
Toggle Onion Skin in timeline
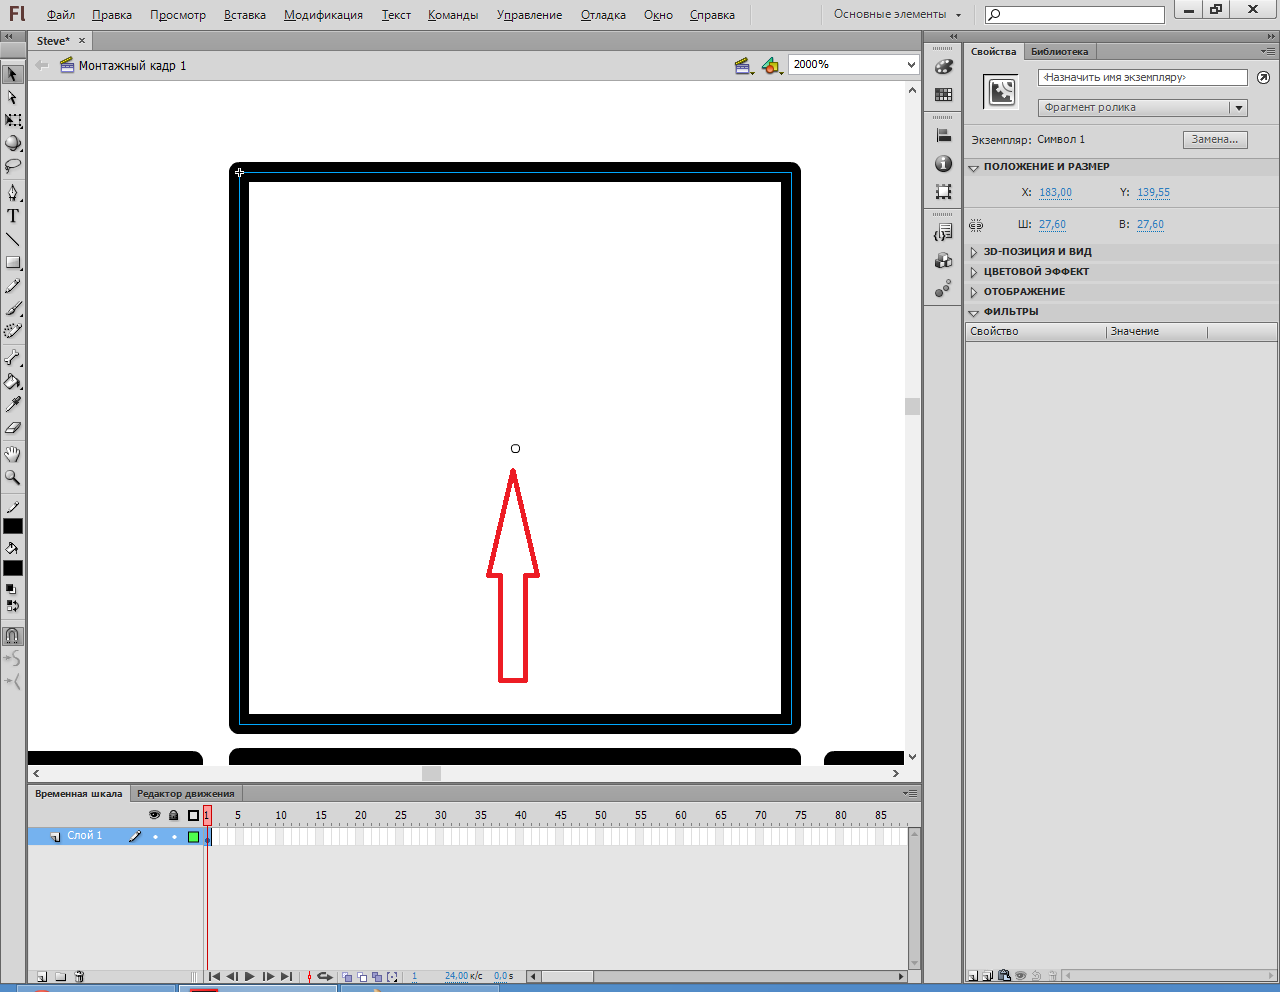(347, 977)
